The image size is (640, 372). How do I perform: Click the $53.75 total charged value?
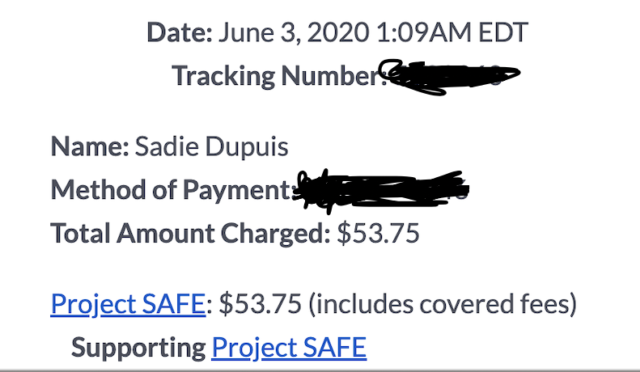click(x=378, y=234)
